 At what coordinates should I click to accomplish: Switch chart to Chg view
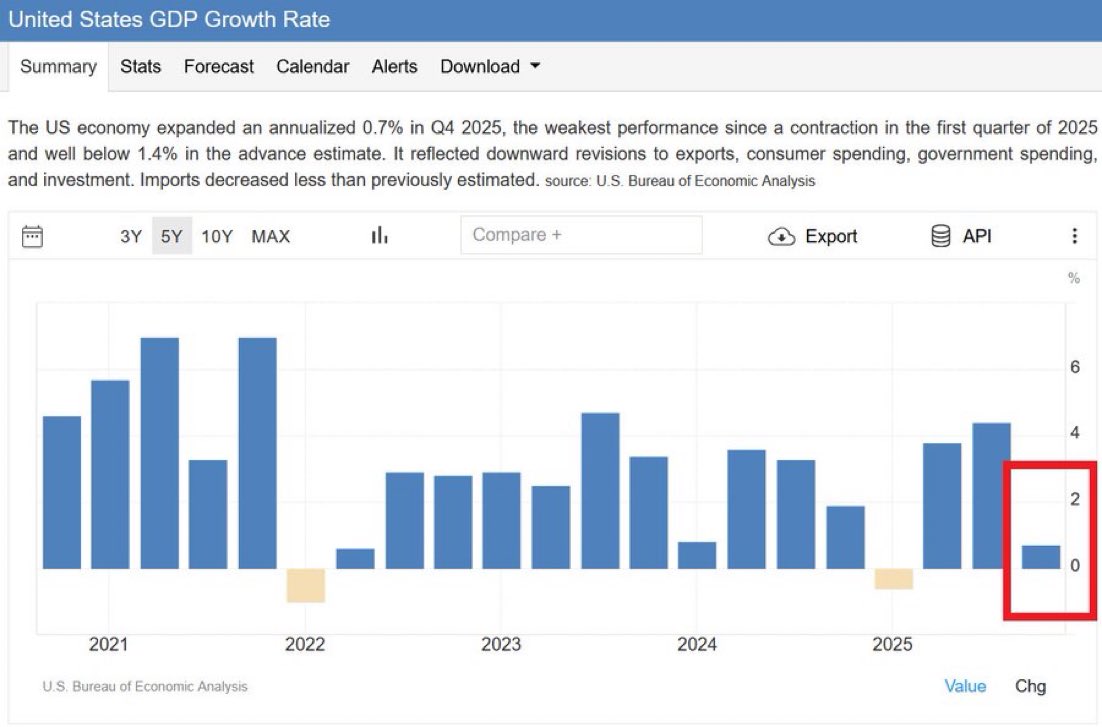[1030, 686]
